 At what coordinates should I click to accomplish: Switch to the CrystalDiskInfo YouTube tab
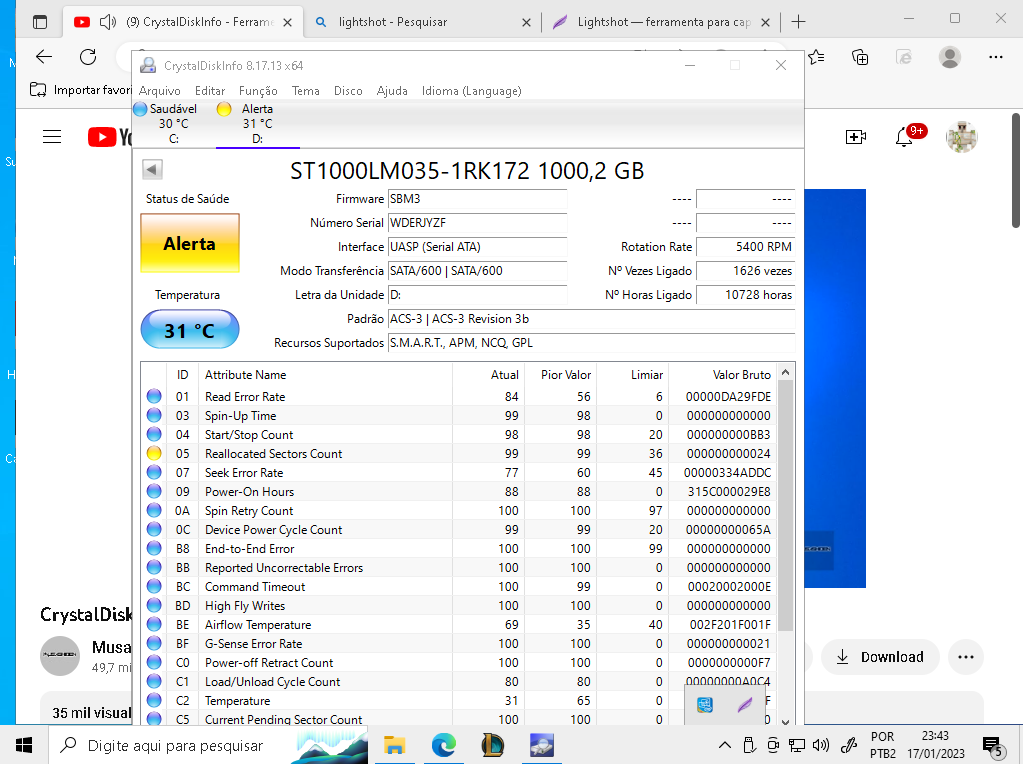(185, 22)
